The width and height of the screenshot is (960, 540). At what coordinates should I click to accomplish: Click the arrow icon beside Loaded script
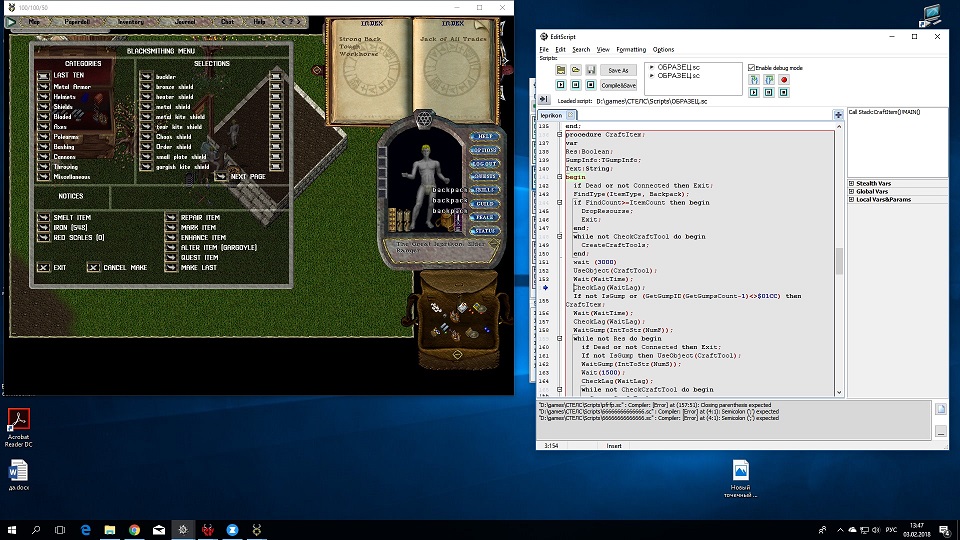544,100
